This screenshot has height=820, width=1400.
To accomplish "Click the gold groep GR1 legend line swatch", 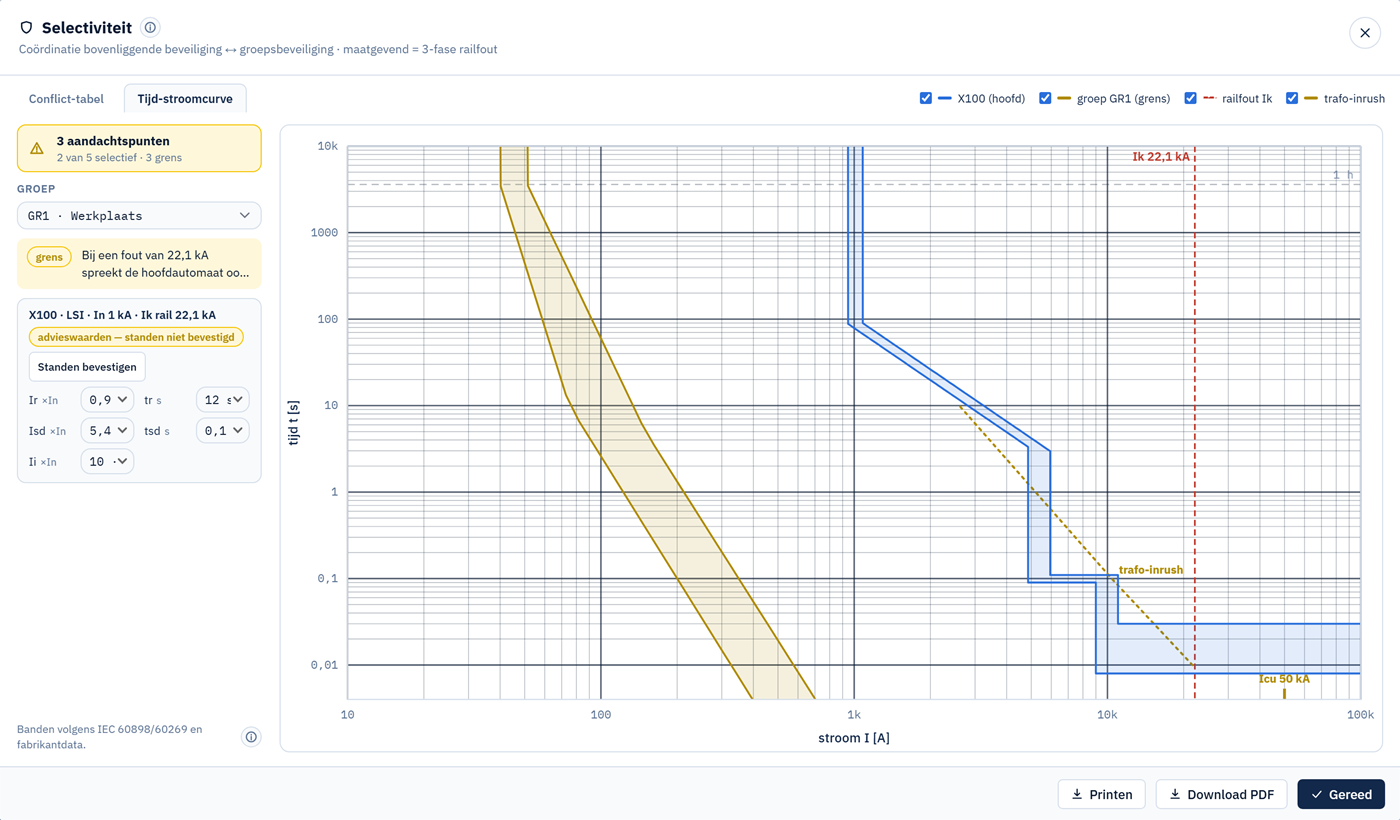I will 1064,98.
